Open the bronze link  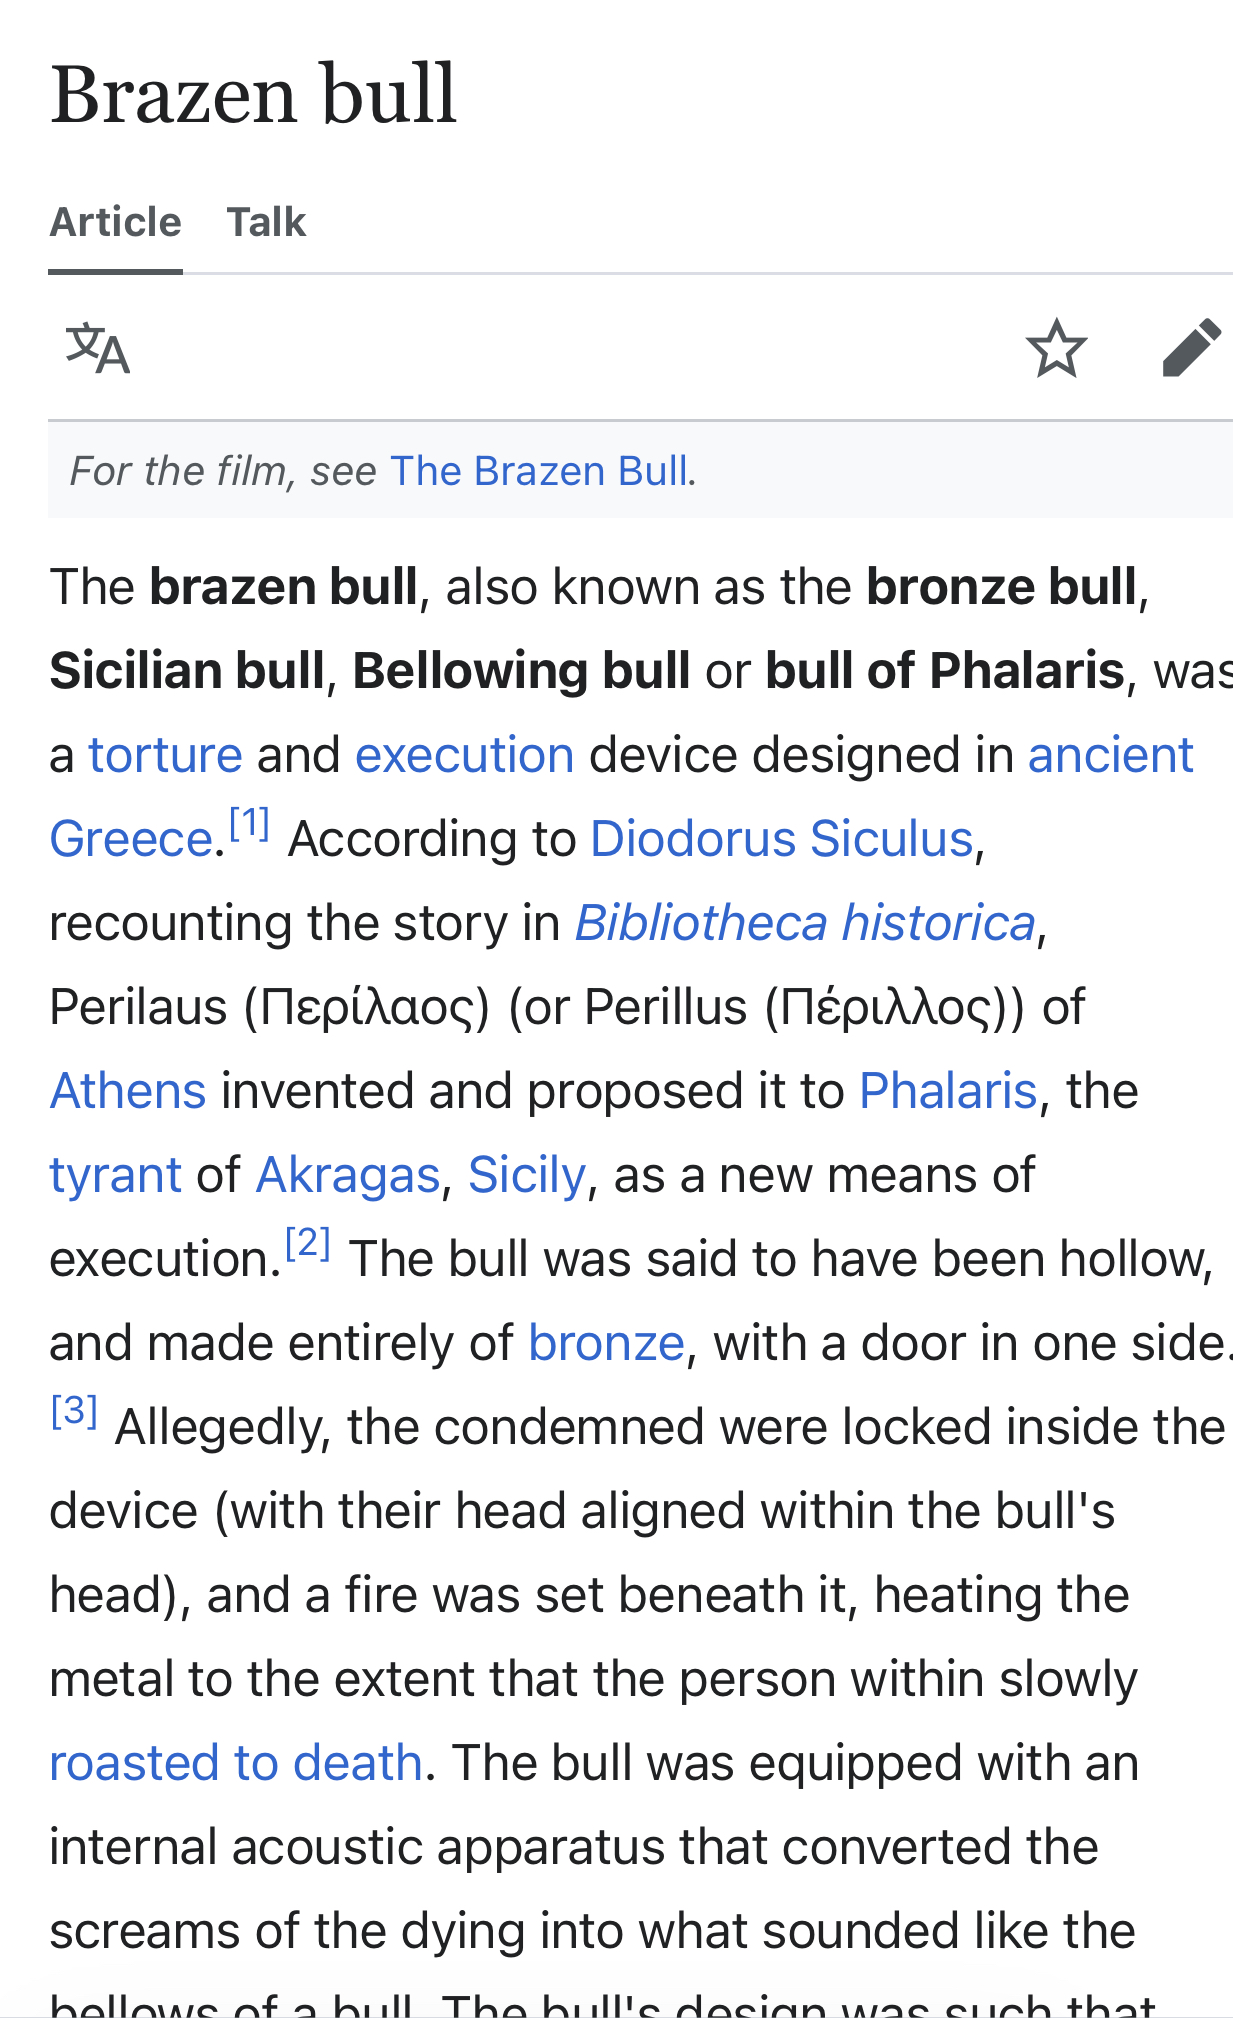tap(606, 1343)
